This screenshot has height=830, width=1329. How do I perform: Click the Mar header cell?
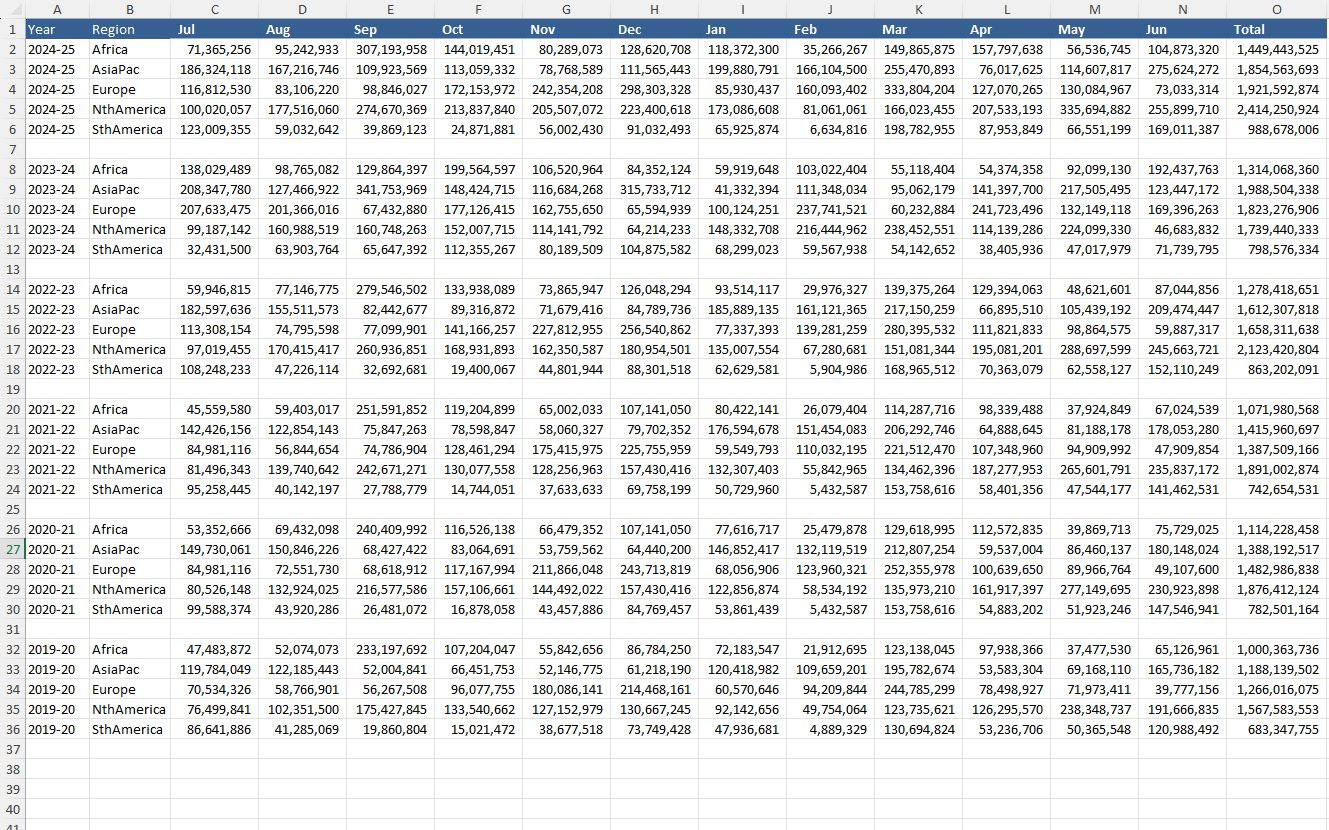(918, 29)
